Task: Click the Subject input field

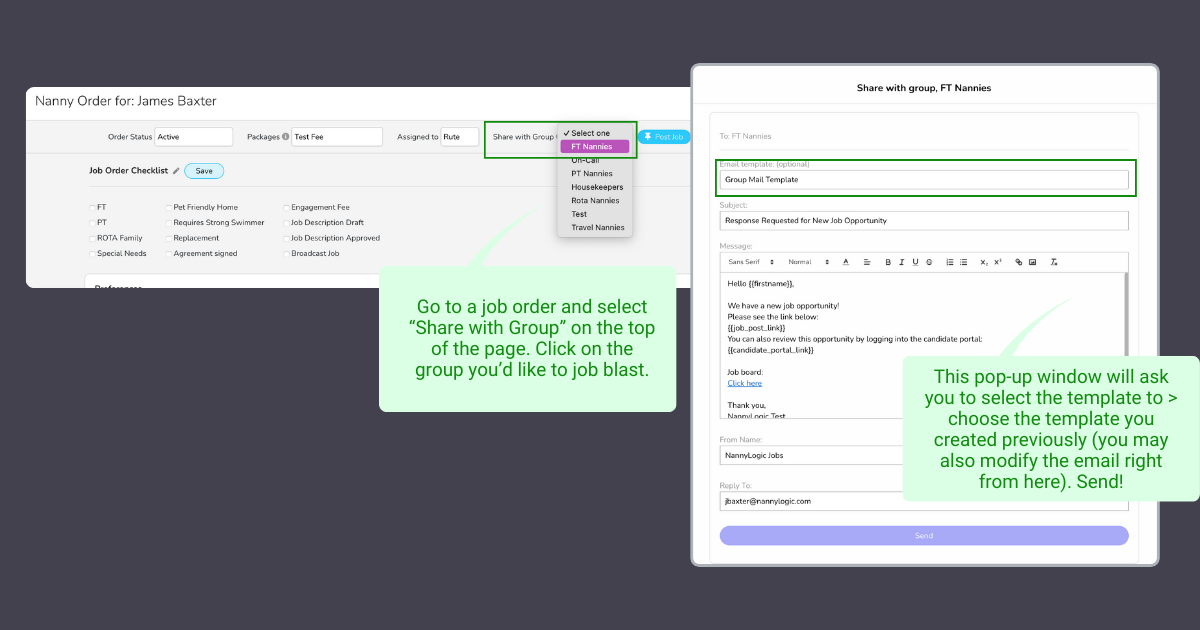Action: (923, 220)
